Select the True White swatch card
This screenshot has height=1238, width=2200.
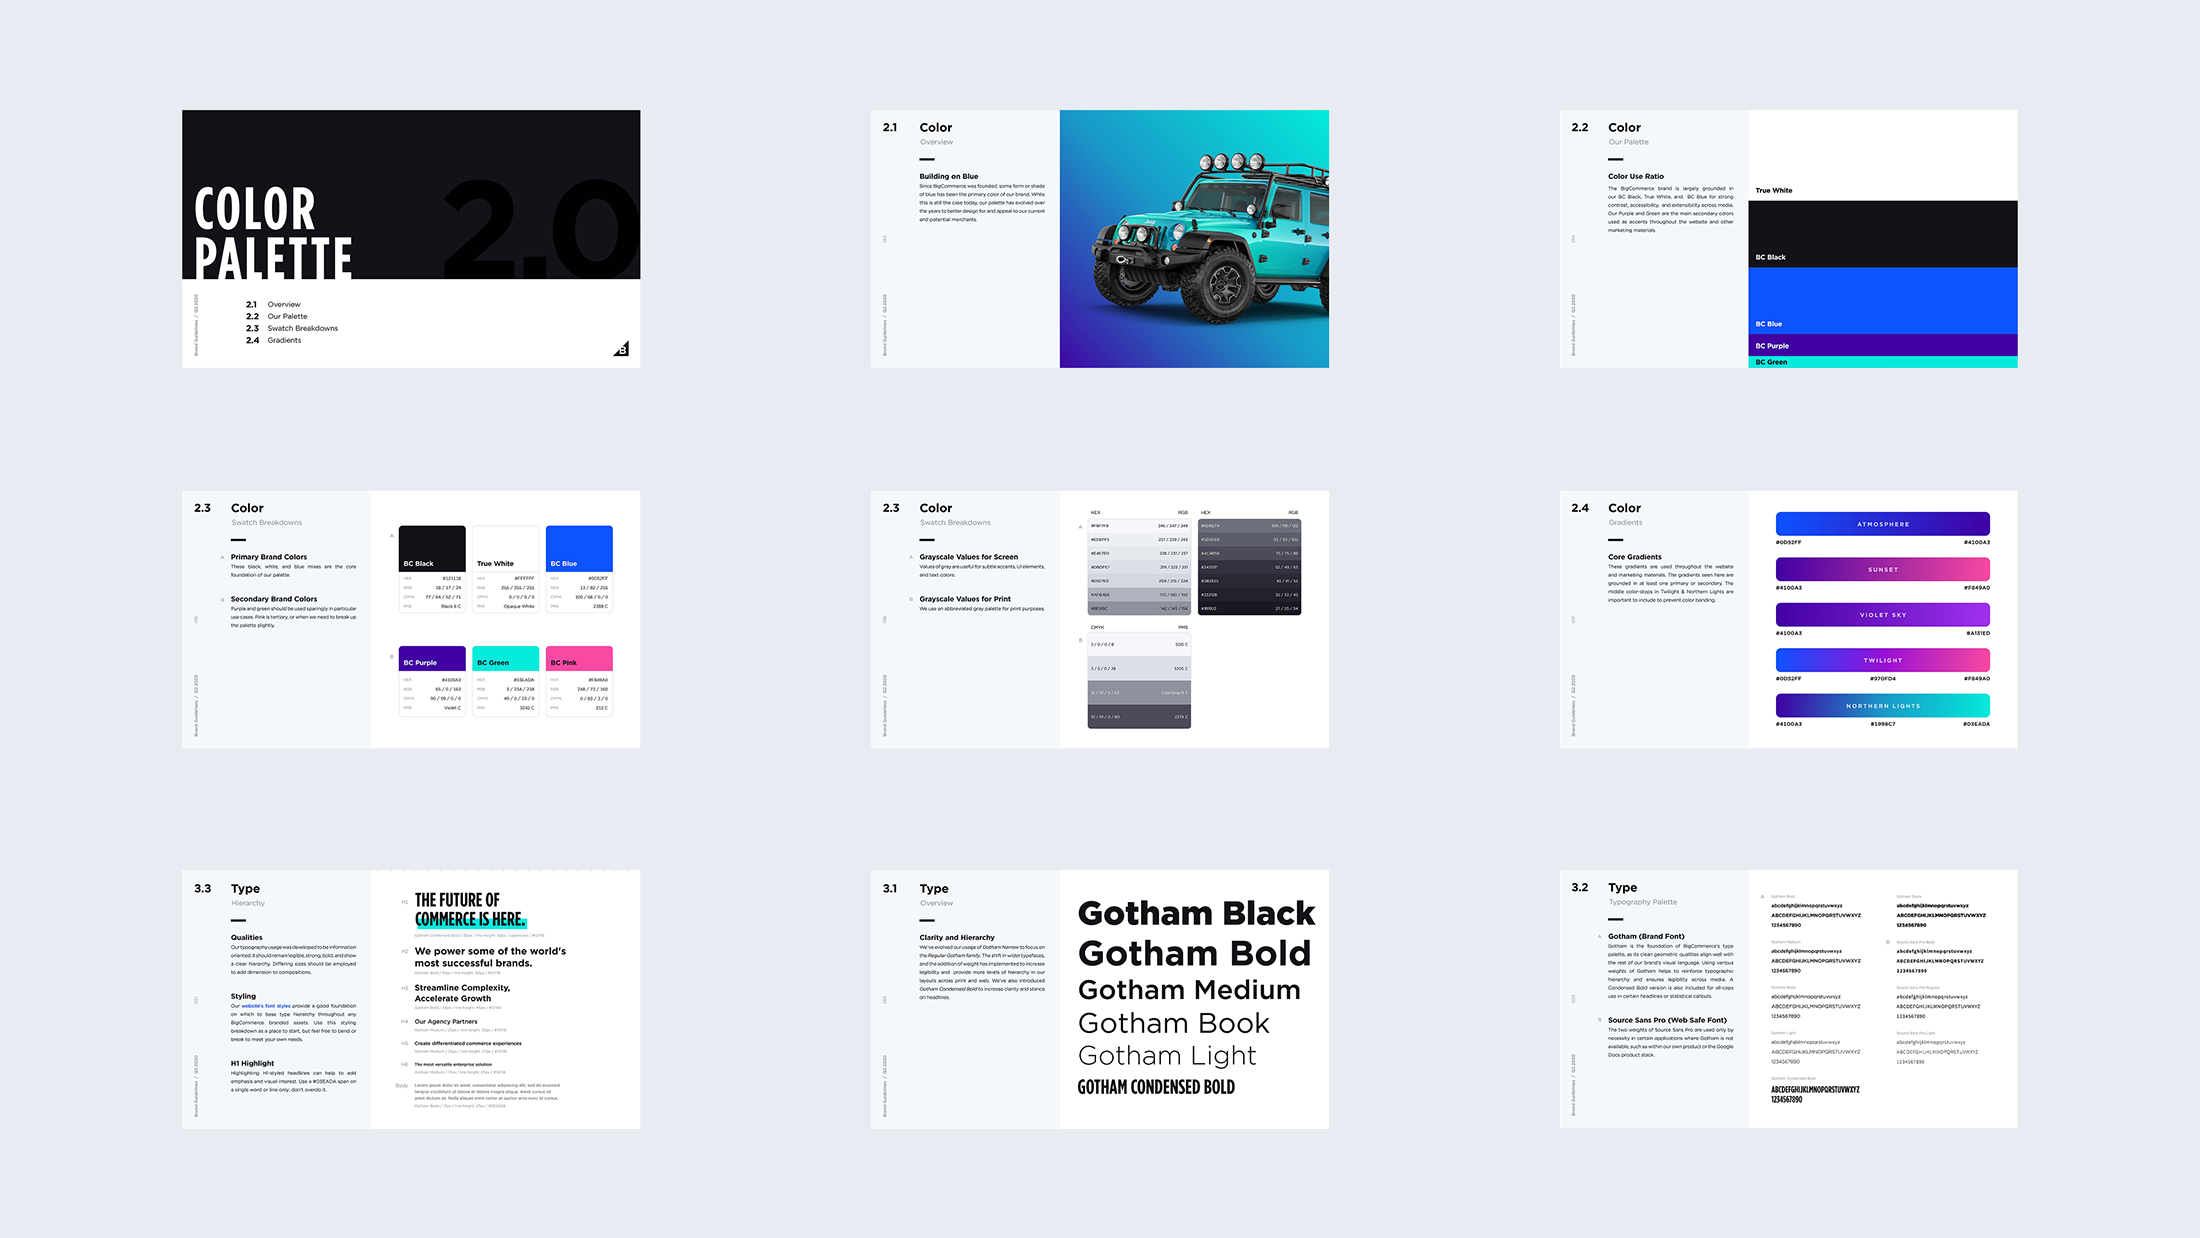point(506,568)
